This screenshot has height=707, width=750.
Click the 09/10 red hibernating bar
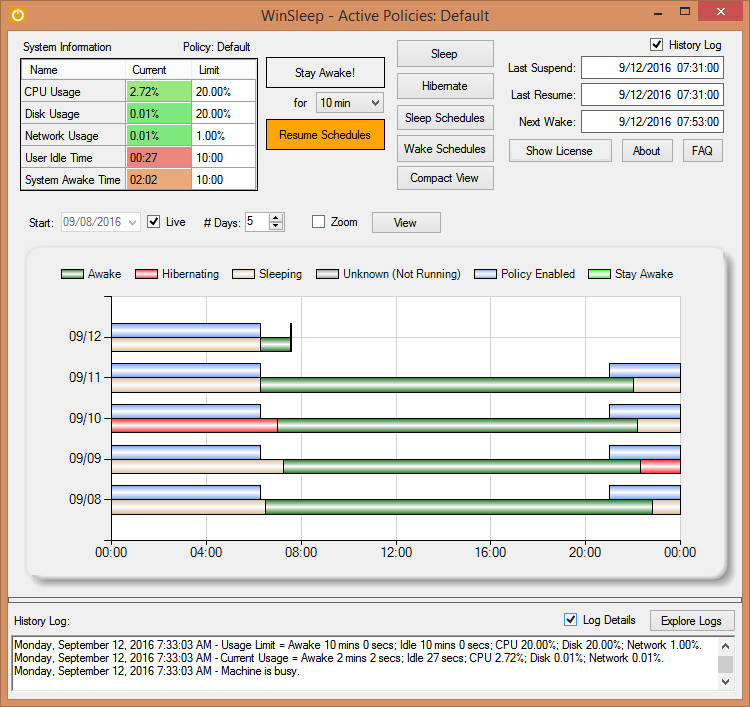[194, 425]
